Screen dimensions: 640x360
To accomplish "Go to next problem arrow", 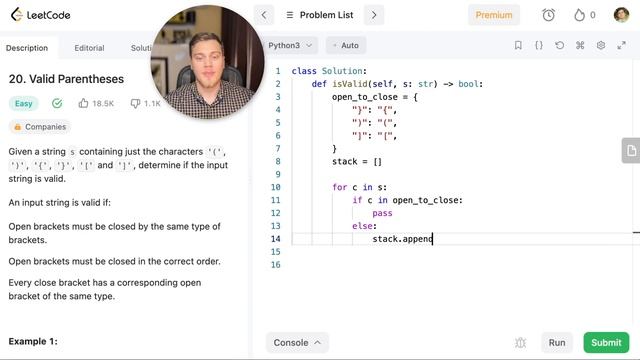I will 374,15.
